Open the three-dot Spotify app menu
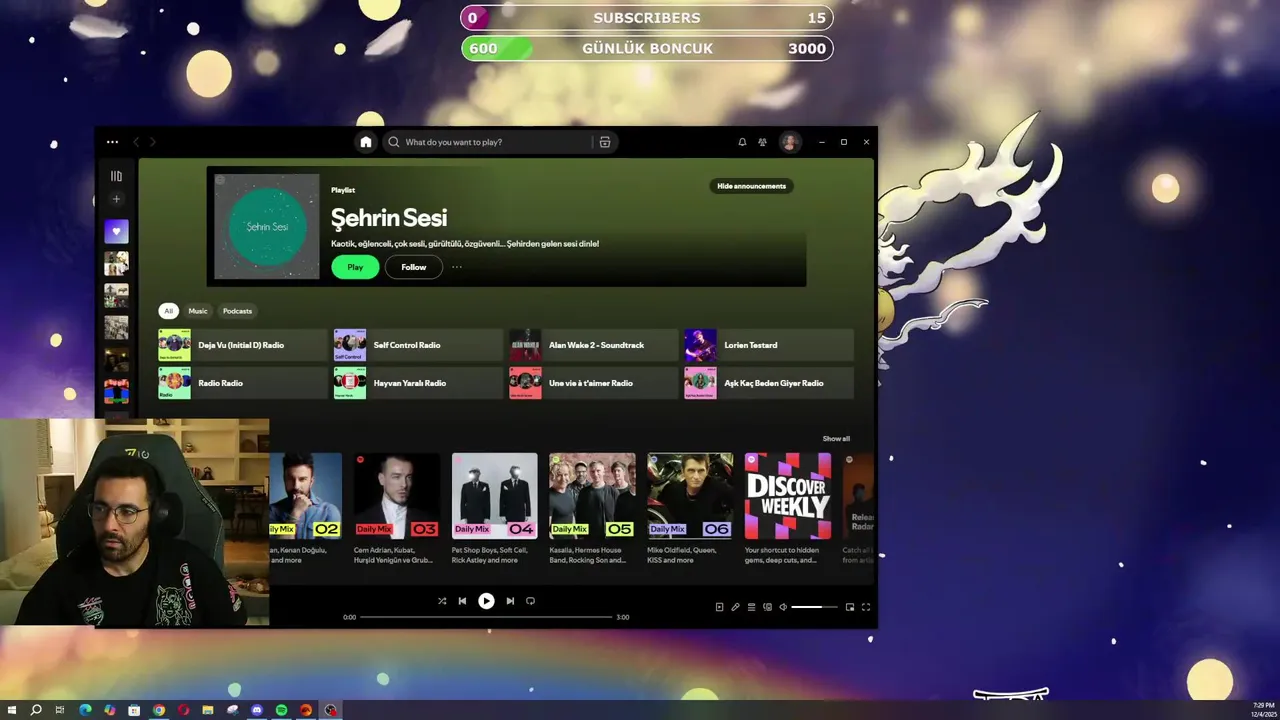 112,142
